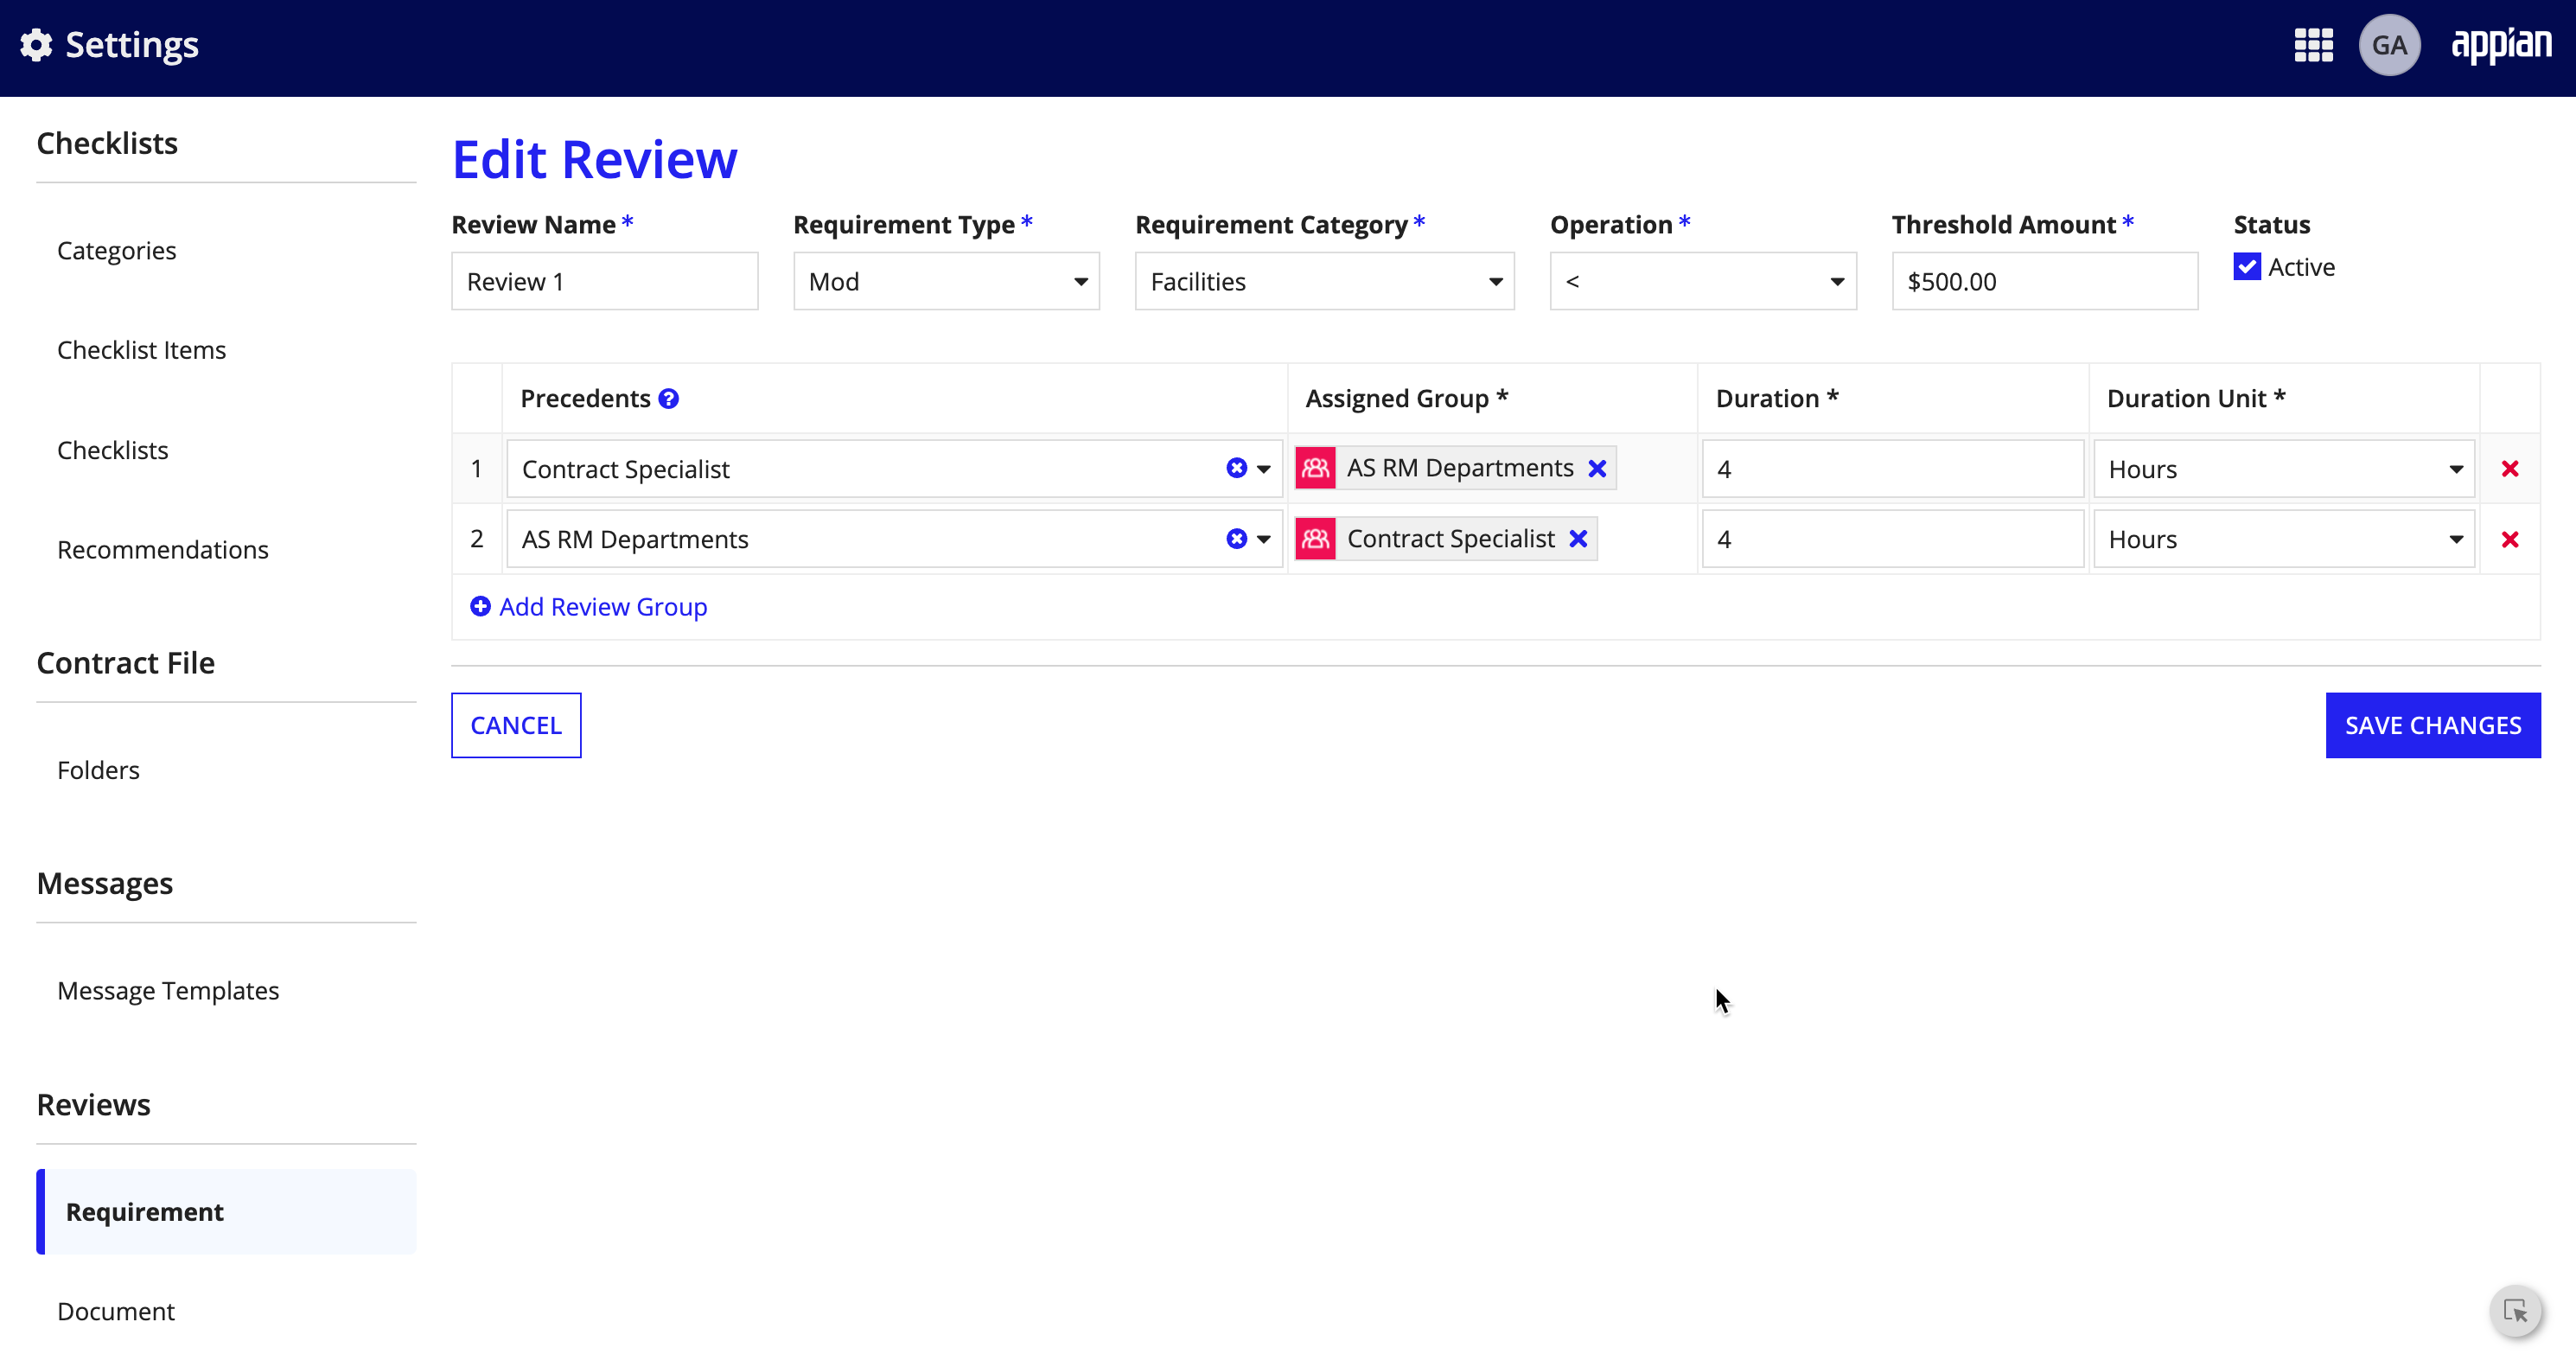
Task: Clear AS RM Departments precedent selection
Action: click(1237, 539)
